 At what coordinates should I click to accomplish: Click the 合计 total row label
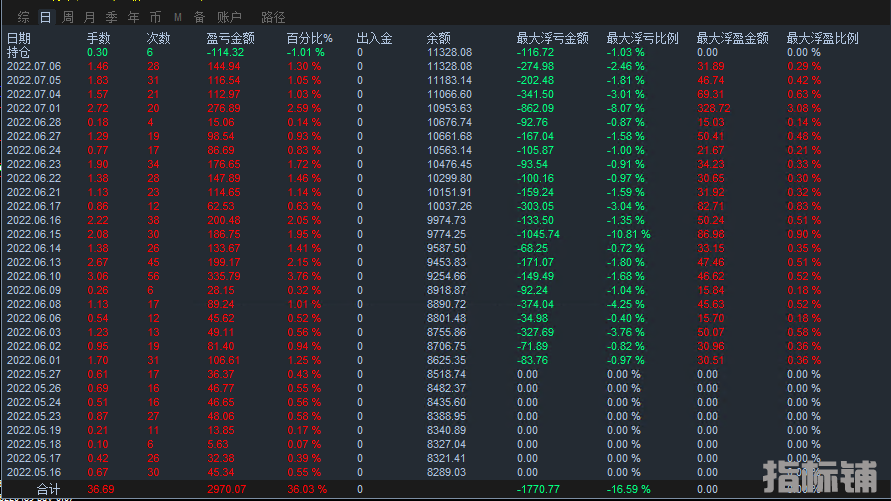coord(48,489)
